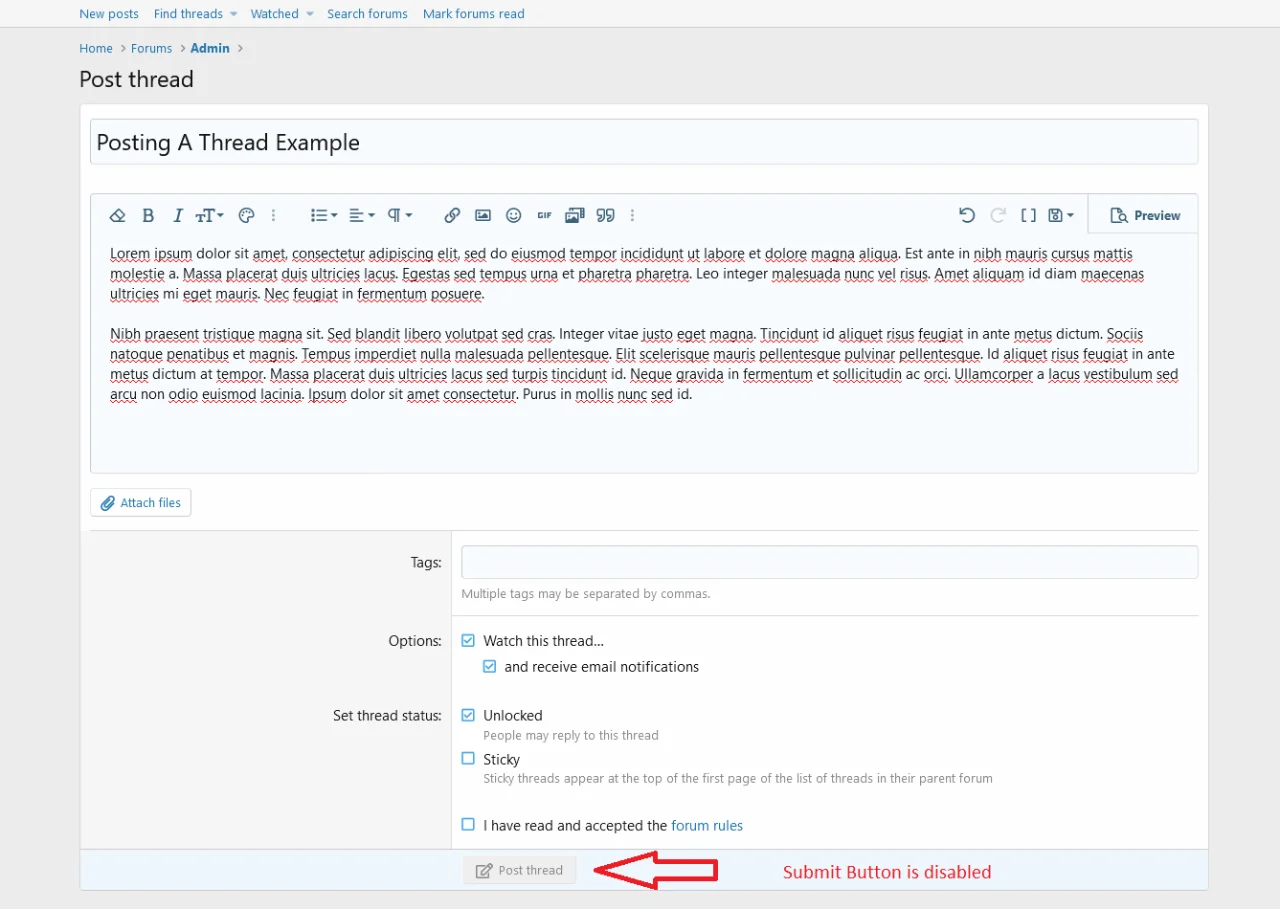Click the eraser remove formatting icon
Screen dimensions: 1280x909
(x=118, y=215)
